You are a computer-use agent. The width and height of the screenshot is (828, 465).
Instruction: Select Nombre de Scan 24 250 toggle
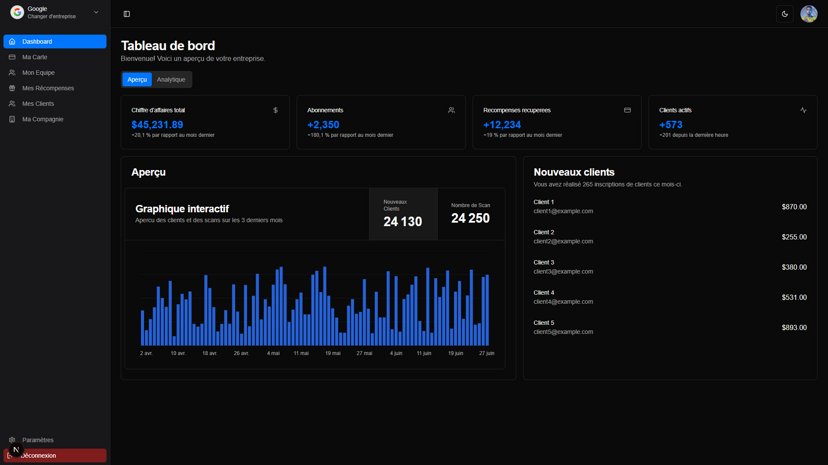[471, 214]
